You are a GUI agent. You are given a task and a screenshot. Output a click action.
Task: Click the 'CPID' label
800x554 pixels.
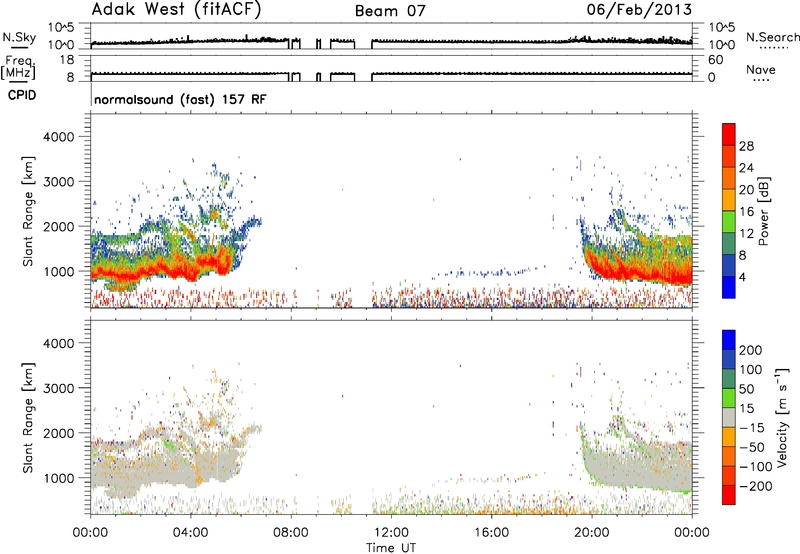click(x=22, y=95)
